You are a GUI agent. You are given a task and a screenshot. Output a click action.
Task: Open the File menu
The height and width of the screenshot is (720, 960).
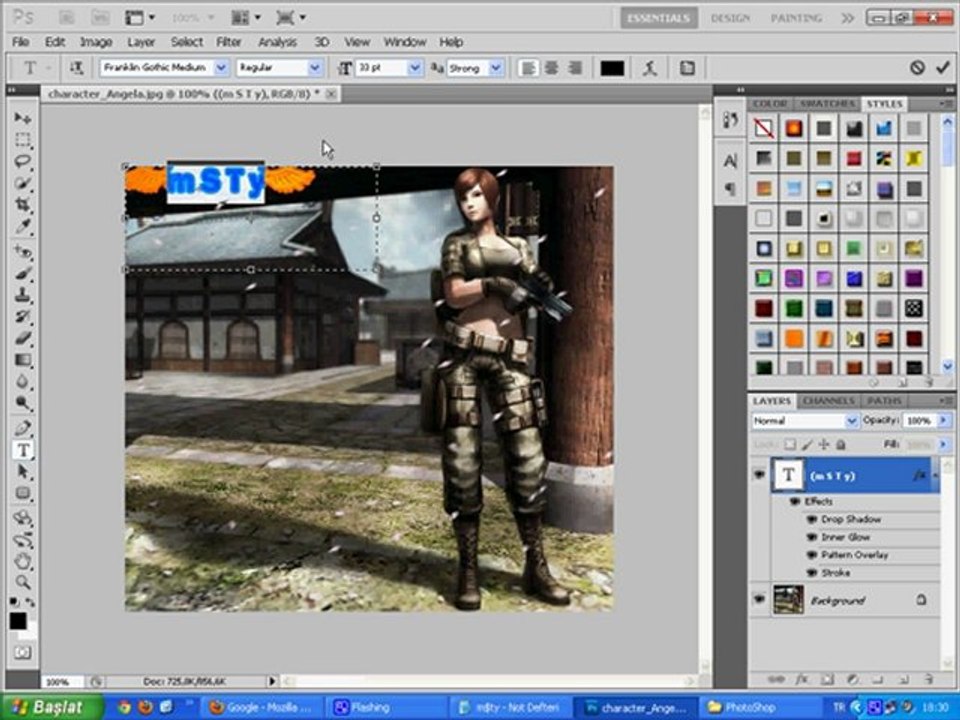(x=20, y=42)
